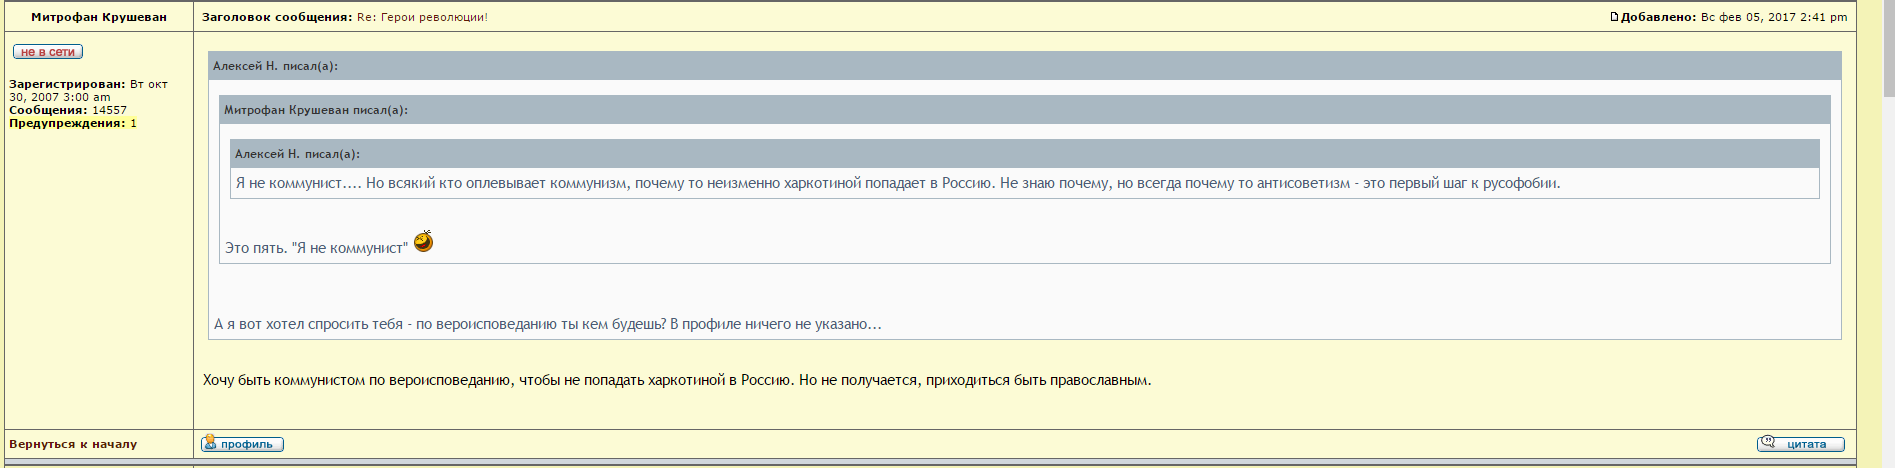Click the post subject 'Re: Герои революции!'
1895x468 pixels.
[422, 17]
